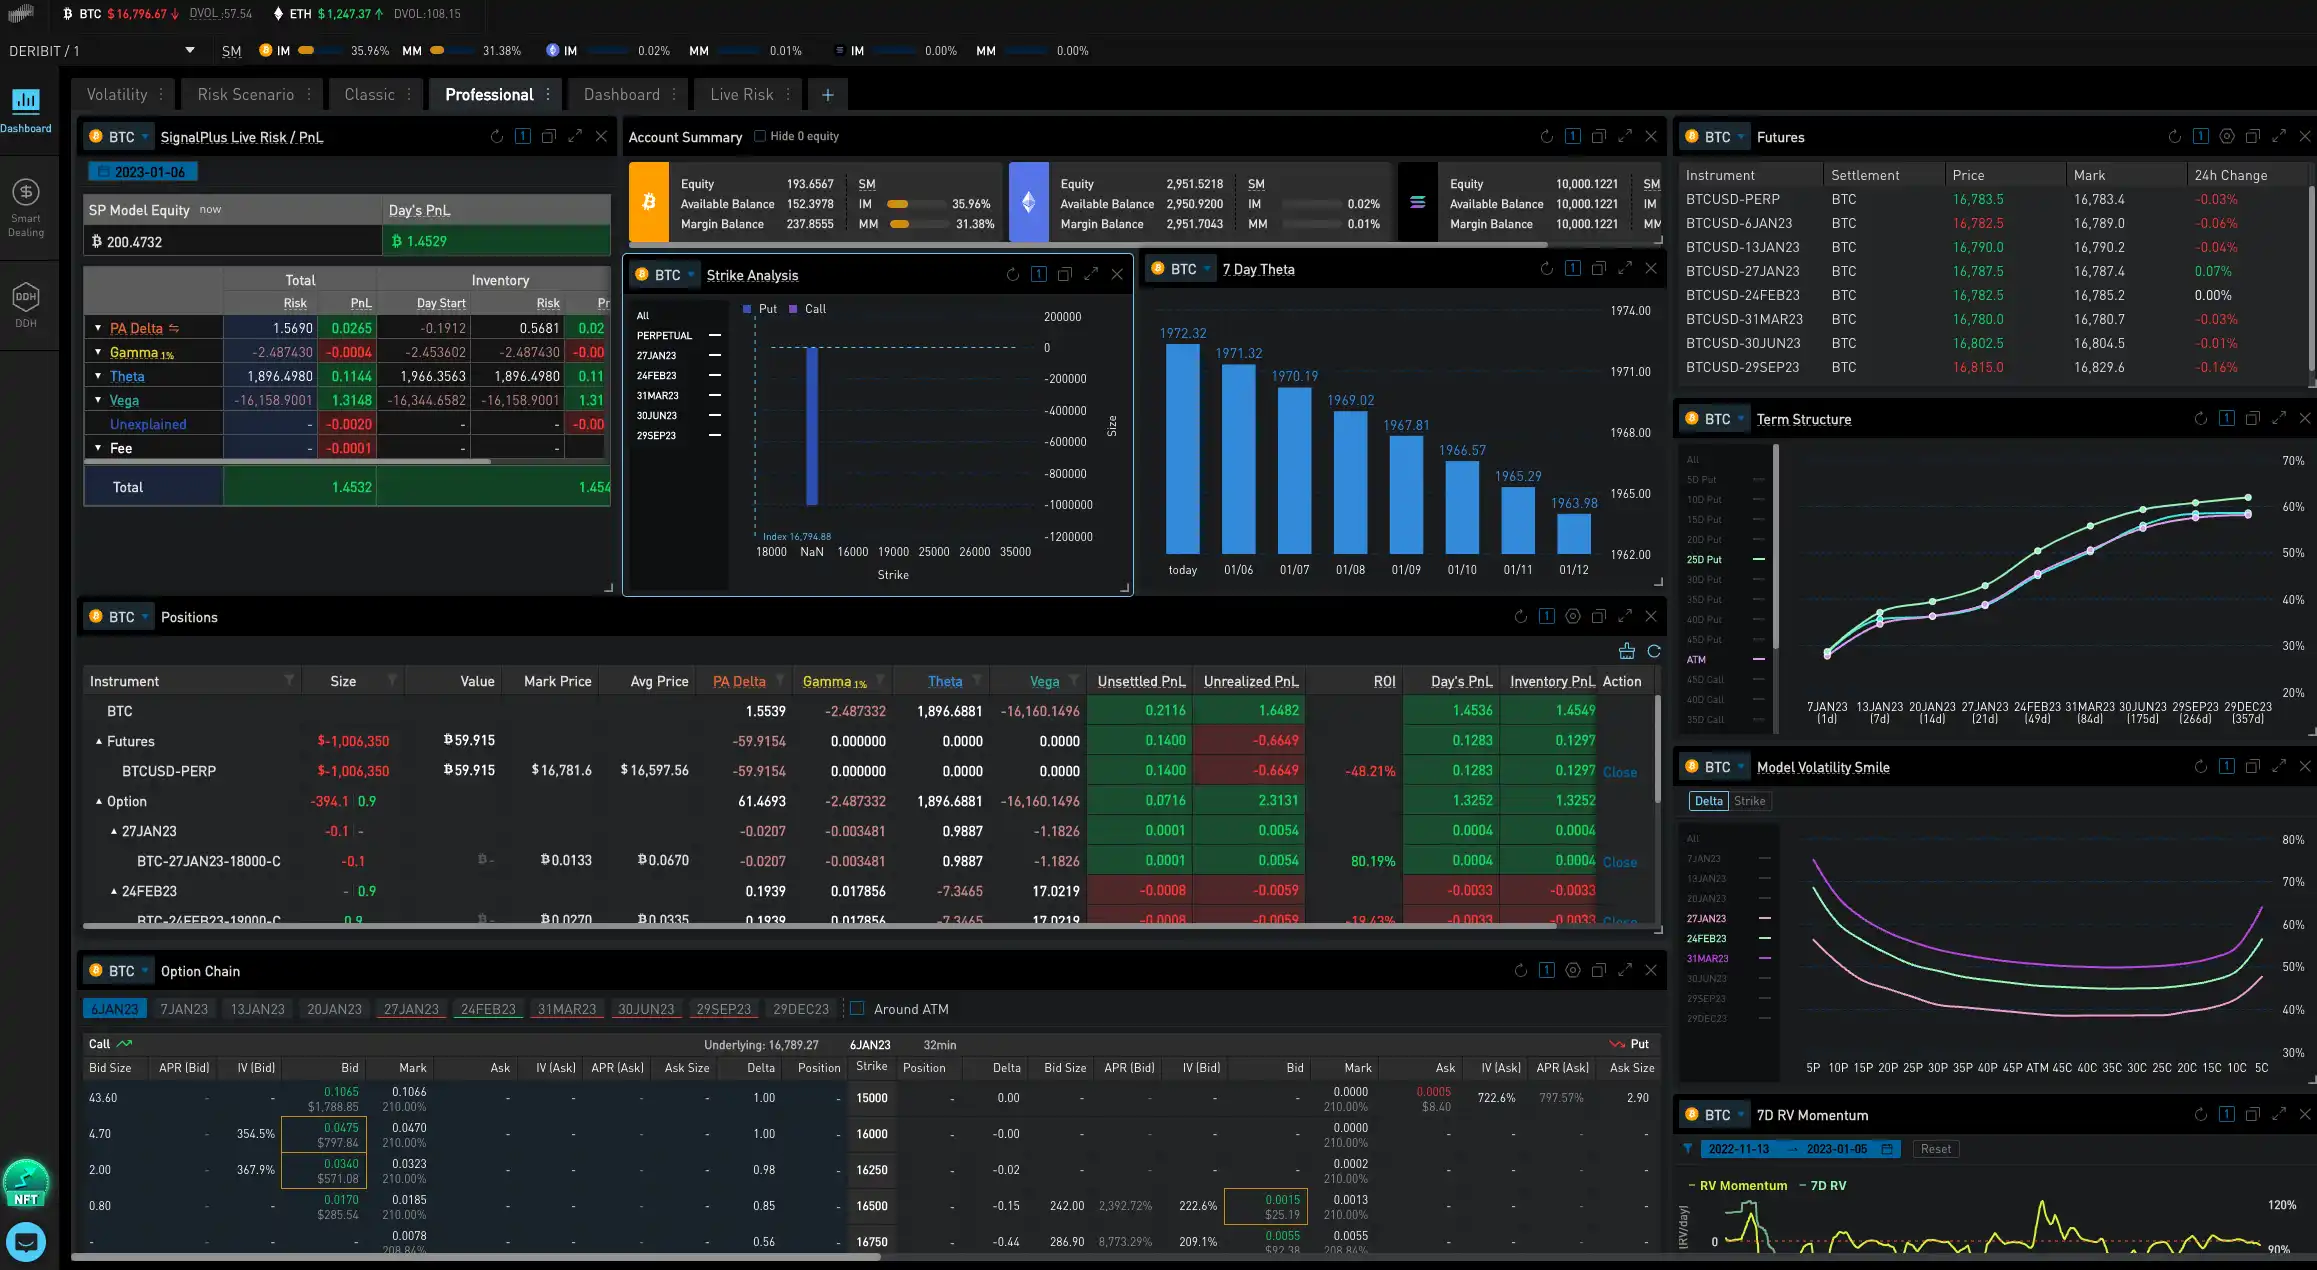Add a new dashboard tab with plus
The height and width of the screenshot is (1270, 2317).
click(x=828, y=95)
